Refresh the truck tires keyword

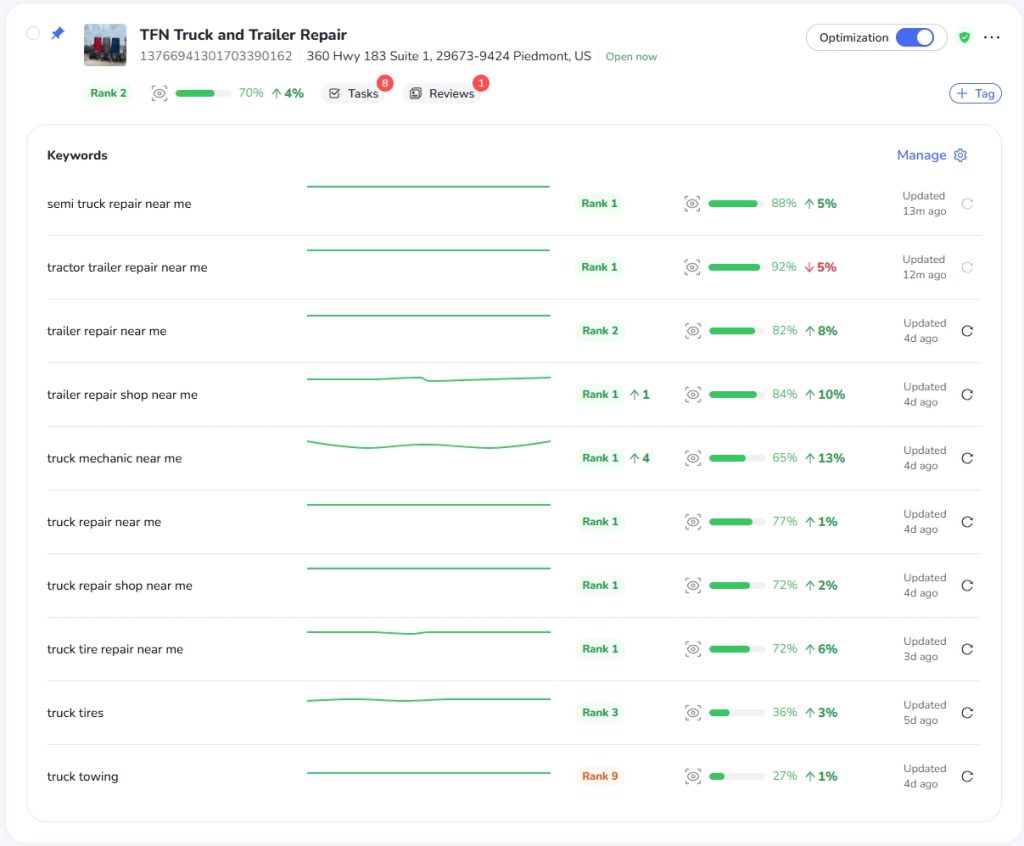967,713
